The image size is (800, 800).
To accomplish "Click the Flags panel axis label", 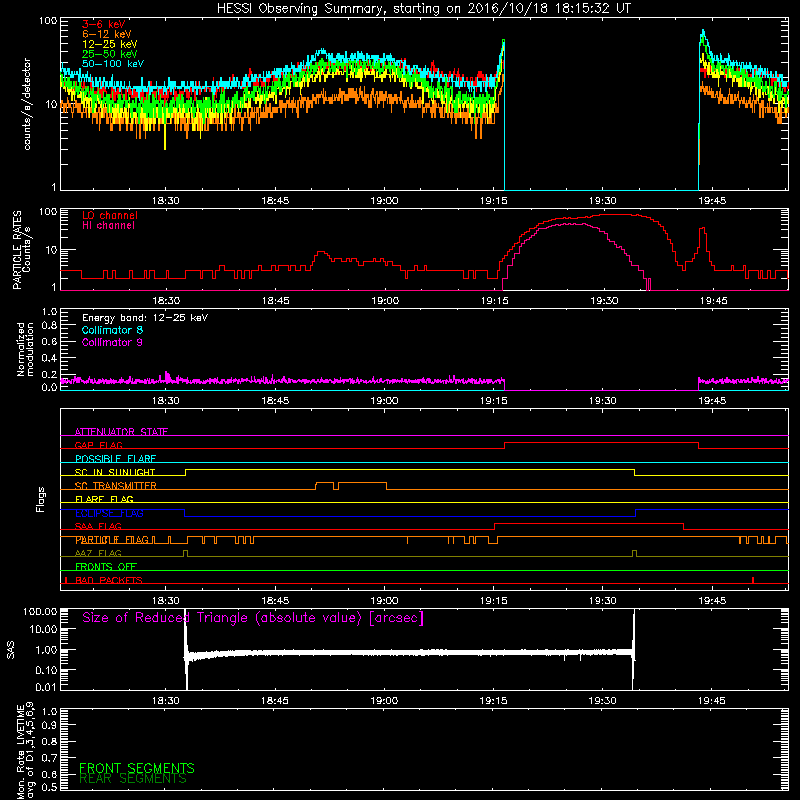I will 41,499.
